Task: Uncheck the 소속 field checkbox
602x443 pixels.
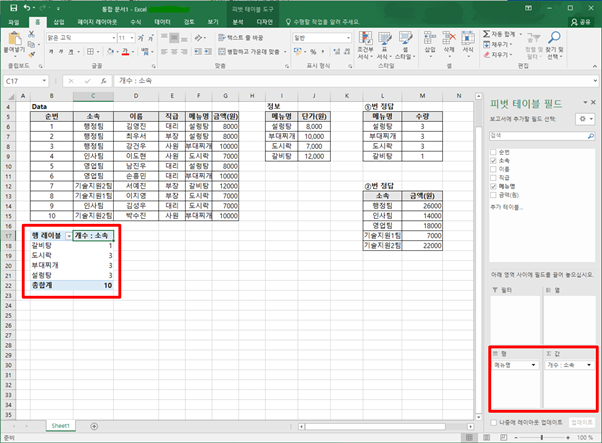Action: 493,160
